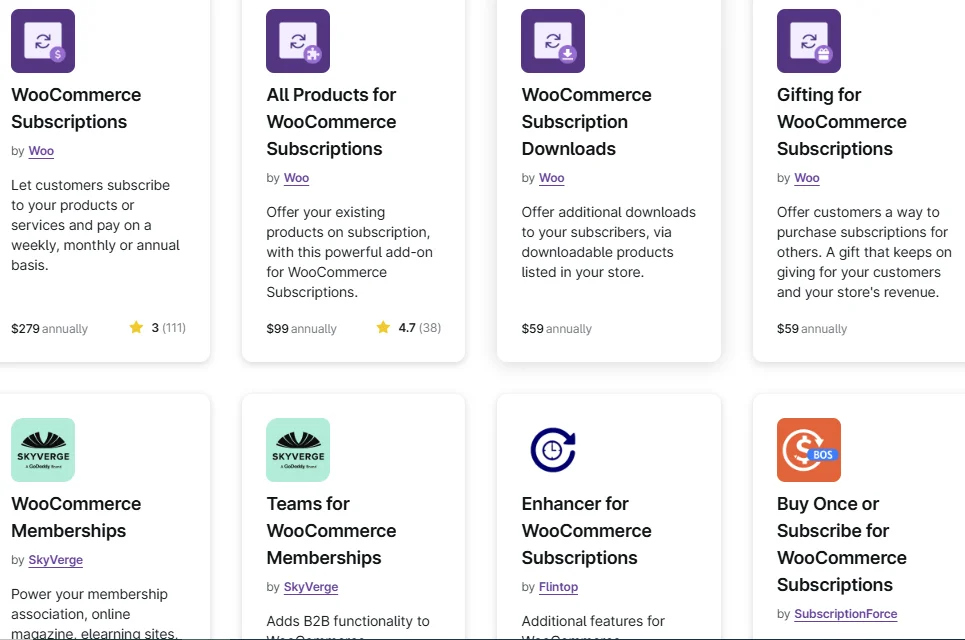Click the star rating icon beside 4.7 (38)
Viewport: 965px width, 640px height.
pyautogui.click(x=383, y=327)
